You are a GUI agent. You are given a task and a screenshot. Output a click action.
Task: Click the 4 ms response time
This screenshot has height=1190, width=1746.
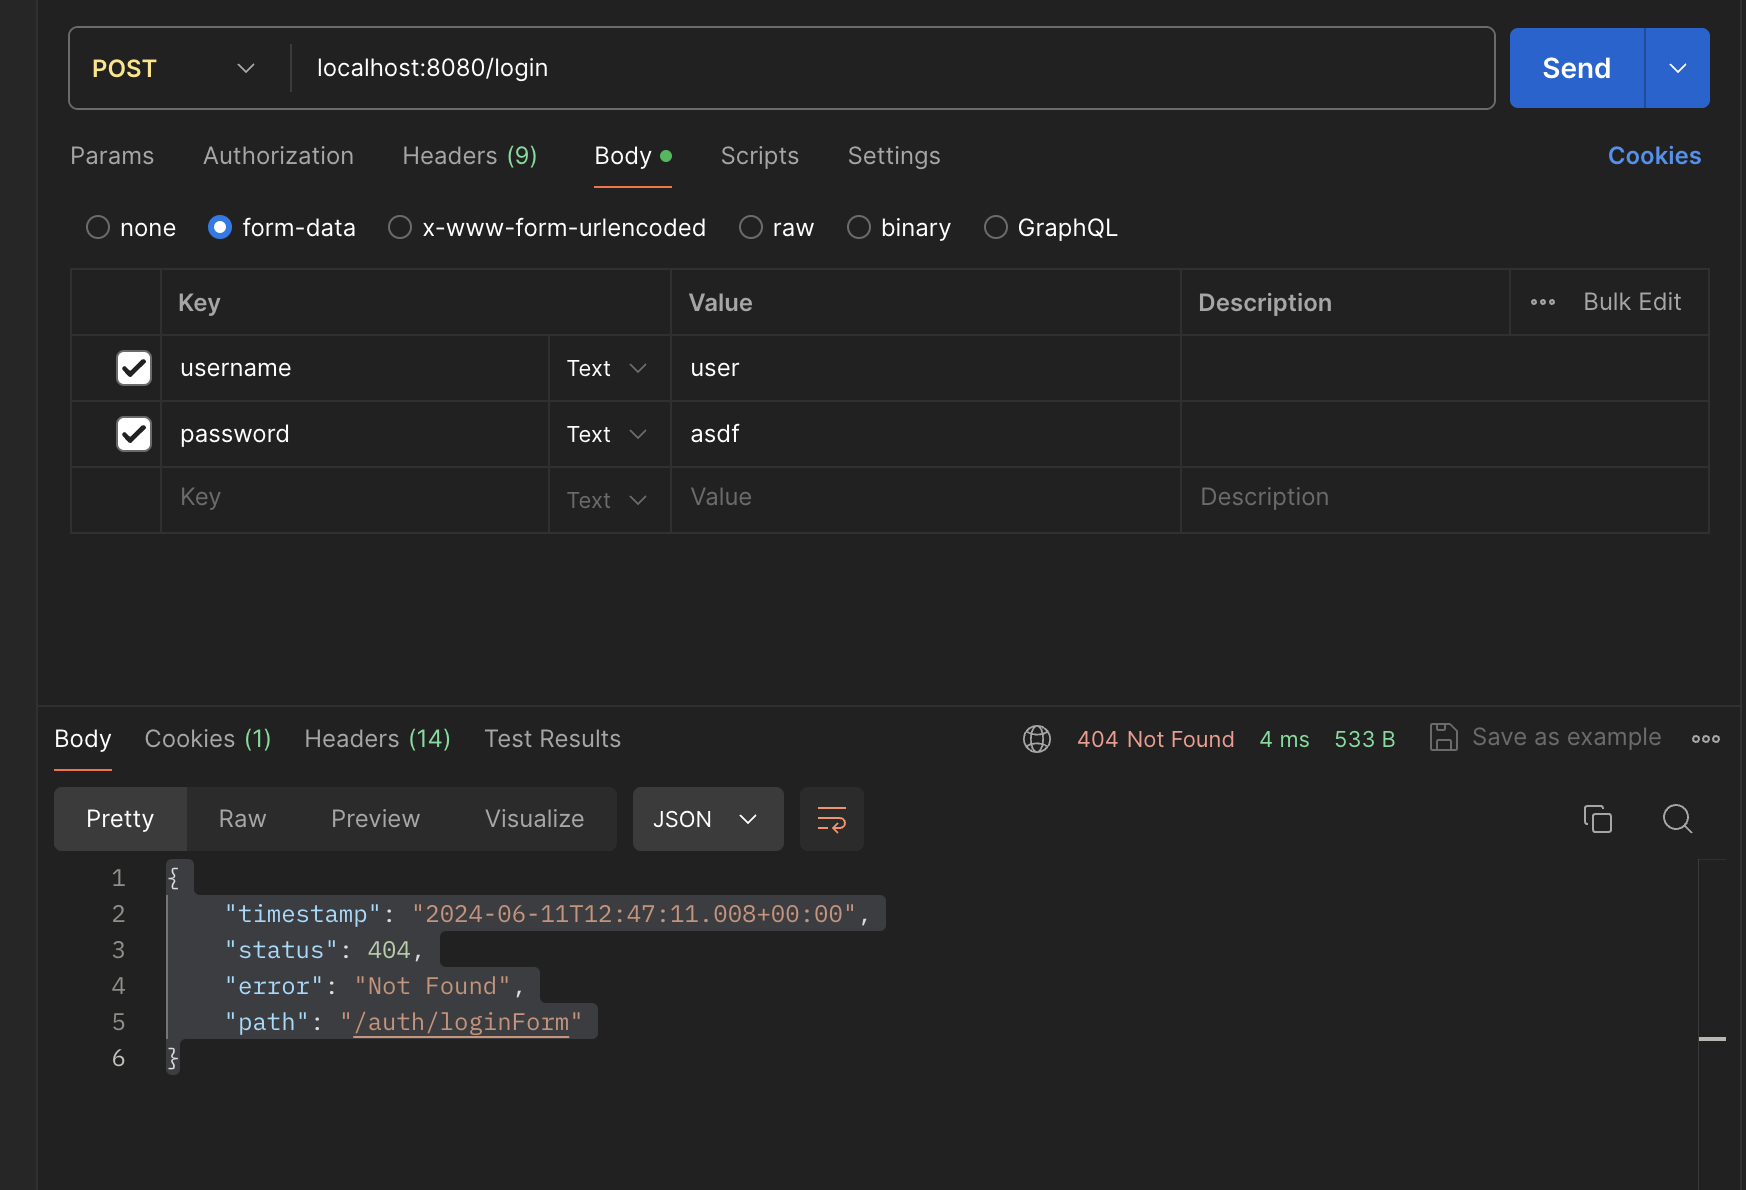(1284, 739)
